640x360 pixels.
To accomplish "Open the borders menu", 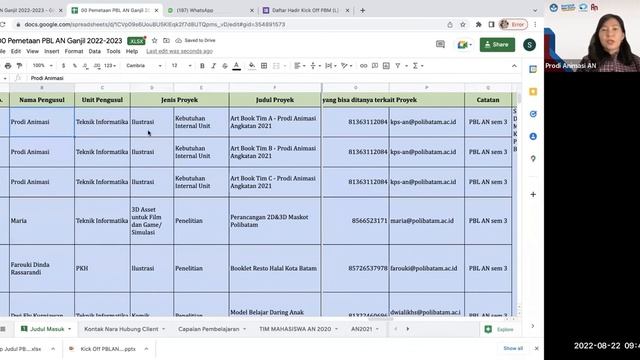I will 264,66.
